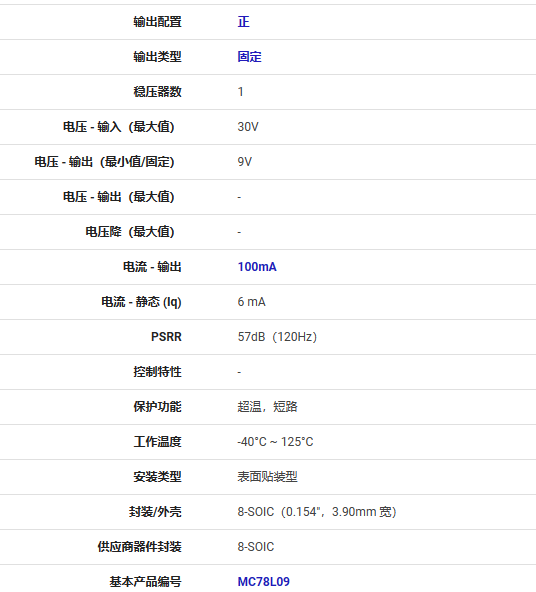The image size is (536, 592).
Task: Click the -40°C ~ 125°C temperature value
Action: [275, 442]
